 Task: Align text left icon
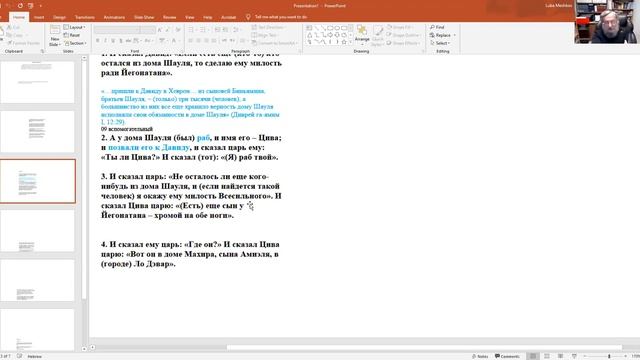click(x=191, y=40)
